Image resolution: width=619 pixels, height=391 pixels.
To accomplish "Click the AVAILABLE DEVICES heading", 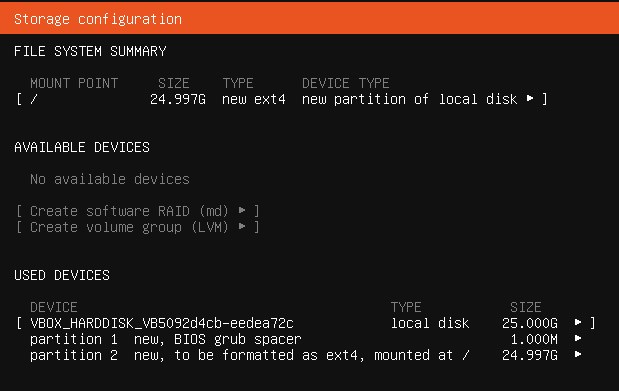I will point(82,147).
